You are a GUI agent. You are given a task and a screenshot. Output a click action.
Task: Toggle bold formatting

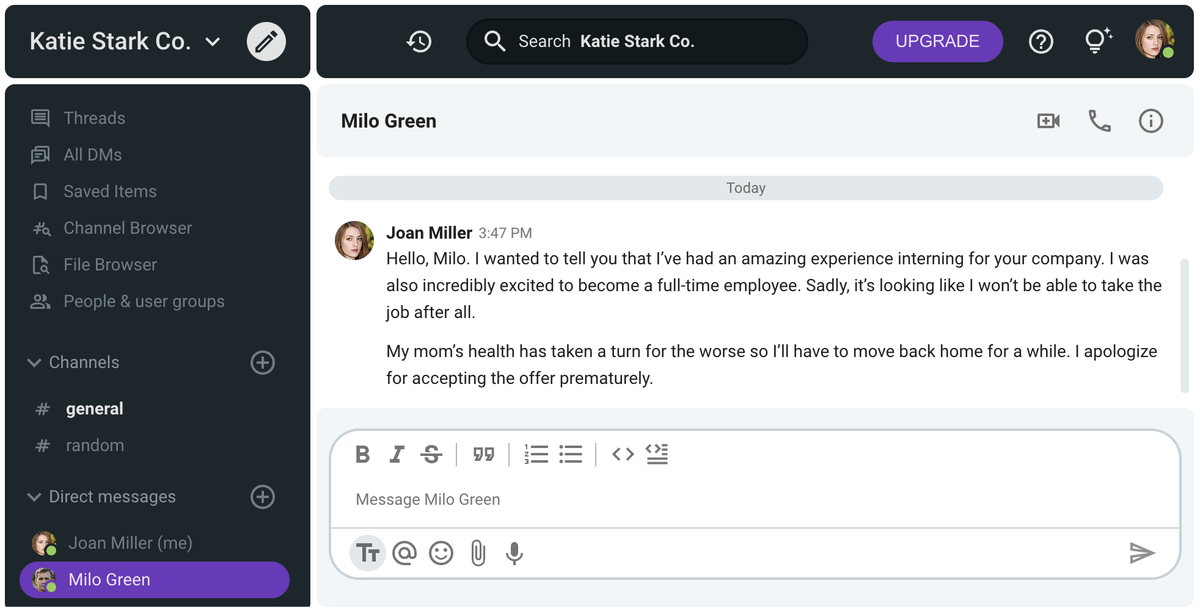[363, 454]
